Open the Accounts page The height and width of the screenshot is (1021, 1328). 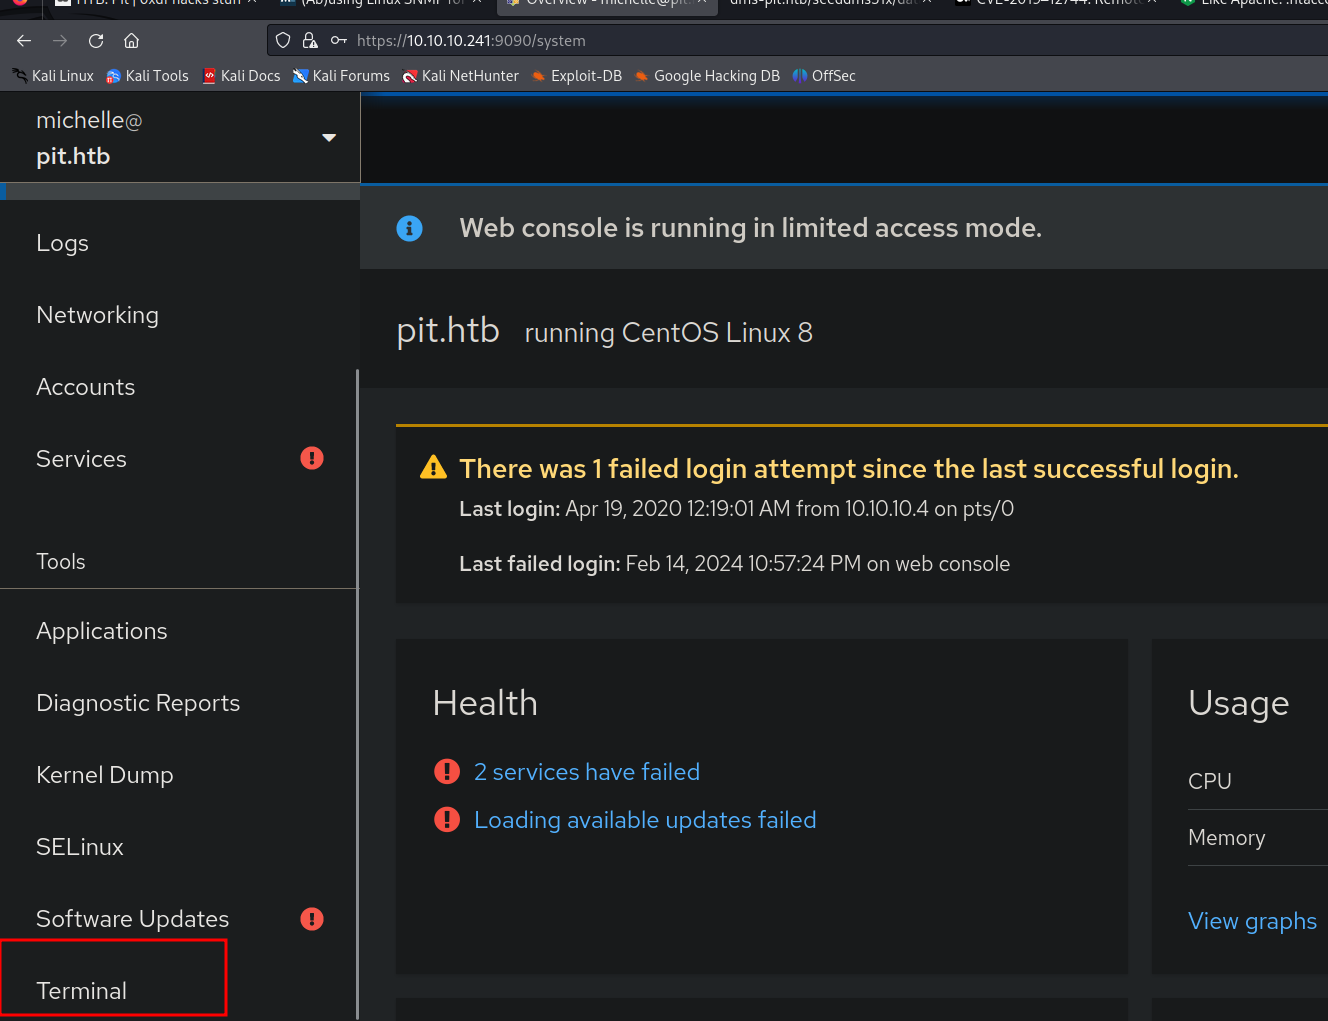85,387
